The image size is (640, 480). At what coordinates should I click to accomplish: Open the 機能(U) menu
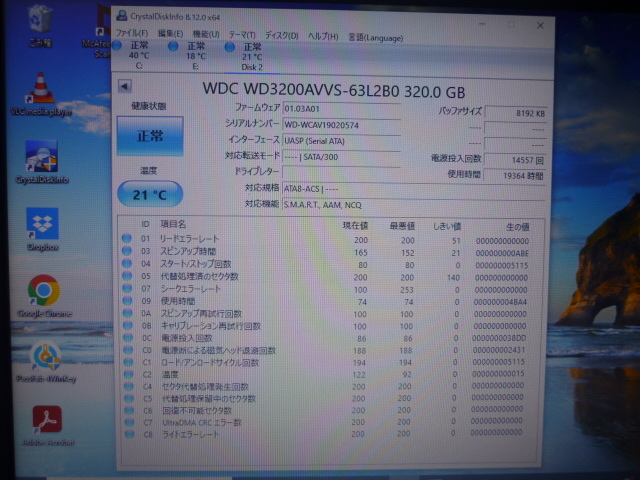[205, 35]
